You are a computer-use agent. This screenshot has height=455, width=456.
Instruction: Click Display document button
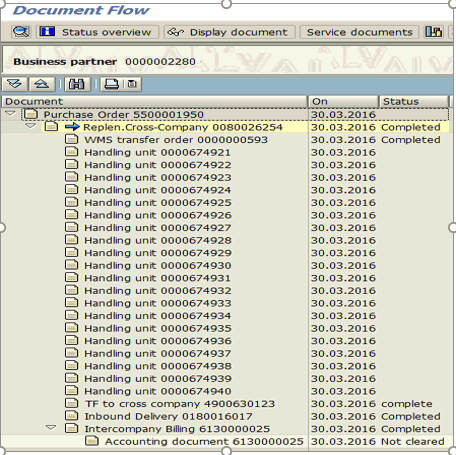pos(229,32)
